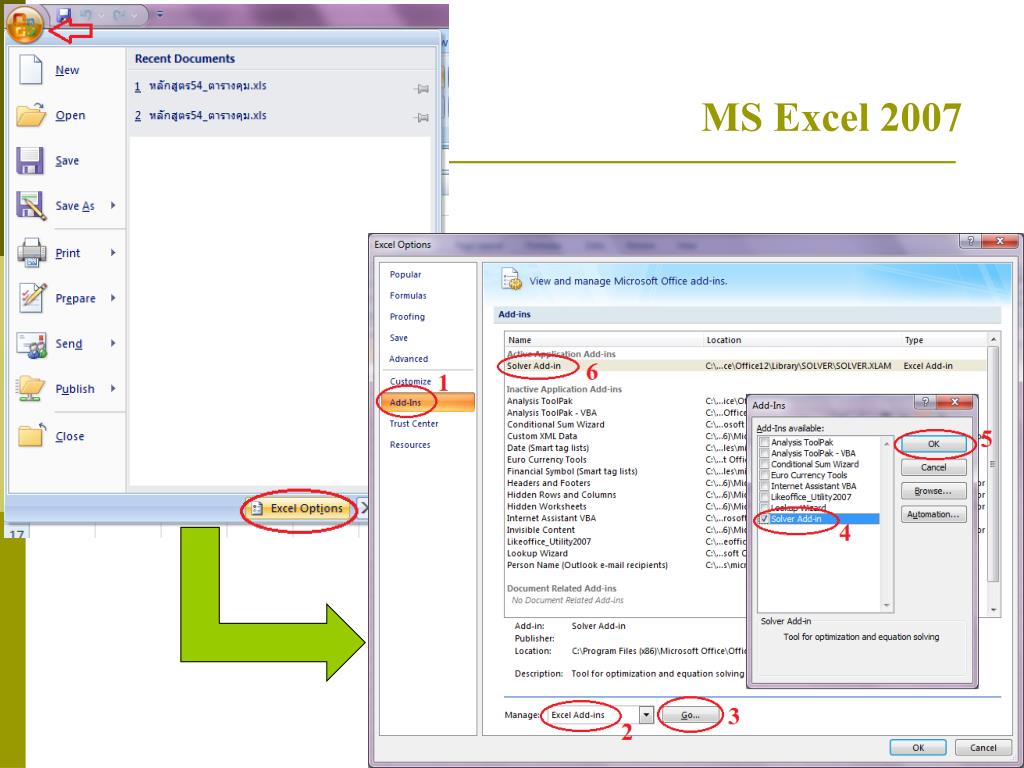Select Save category in Excel Options sidebar
The height and width of the screenshot is (768, 1024).
(x=398, y=338)
